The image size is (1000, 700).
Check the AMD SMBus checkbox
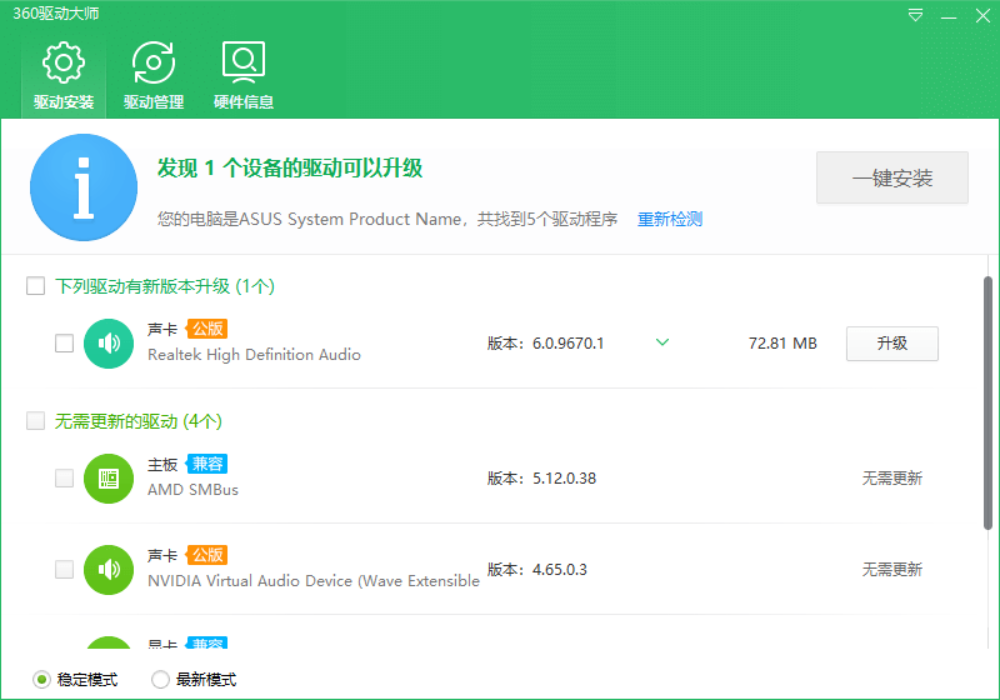pyautogui.click(x=64, y=478)
